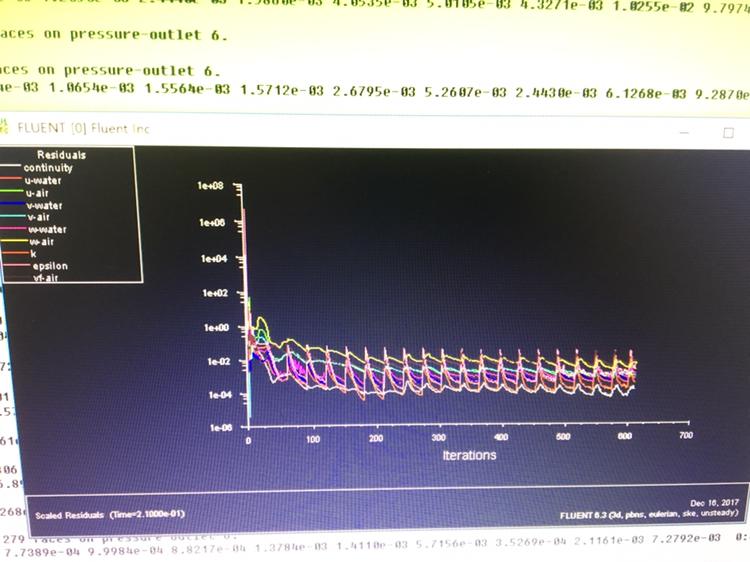Click the 2.6795e-03 console value
Image resolution: width=750 pixels, height=562 pixels.
374,91
